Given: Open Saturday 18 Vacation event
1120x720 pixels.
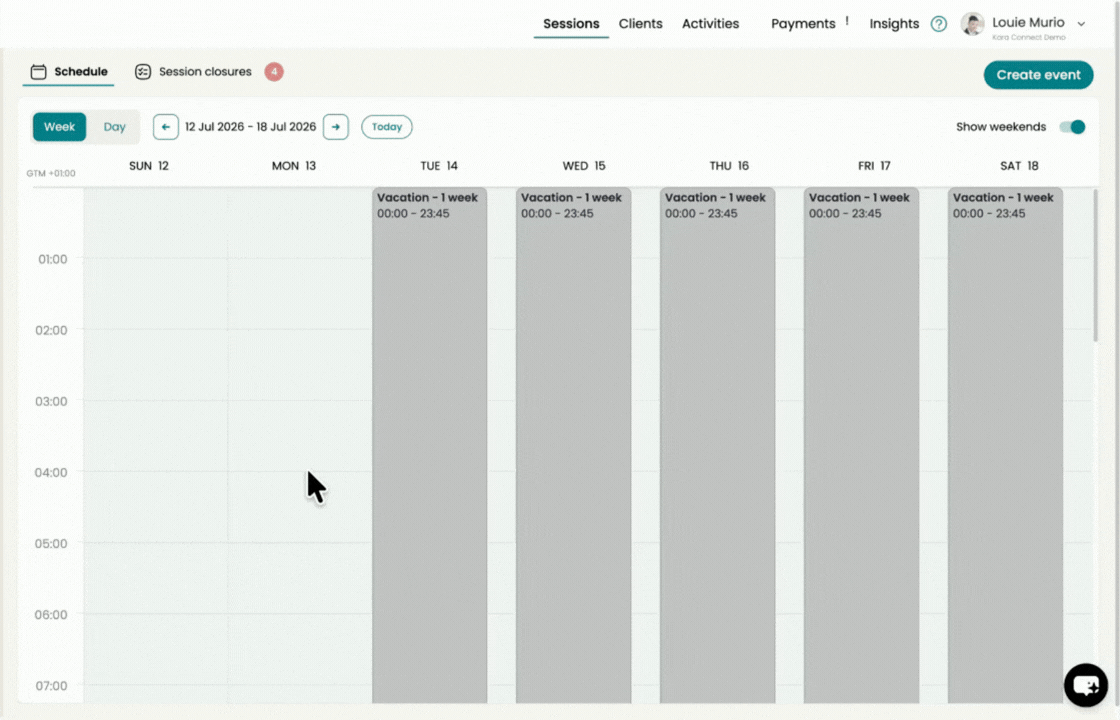Looking at the screenshot, I should click(1005, 445).
